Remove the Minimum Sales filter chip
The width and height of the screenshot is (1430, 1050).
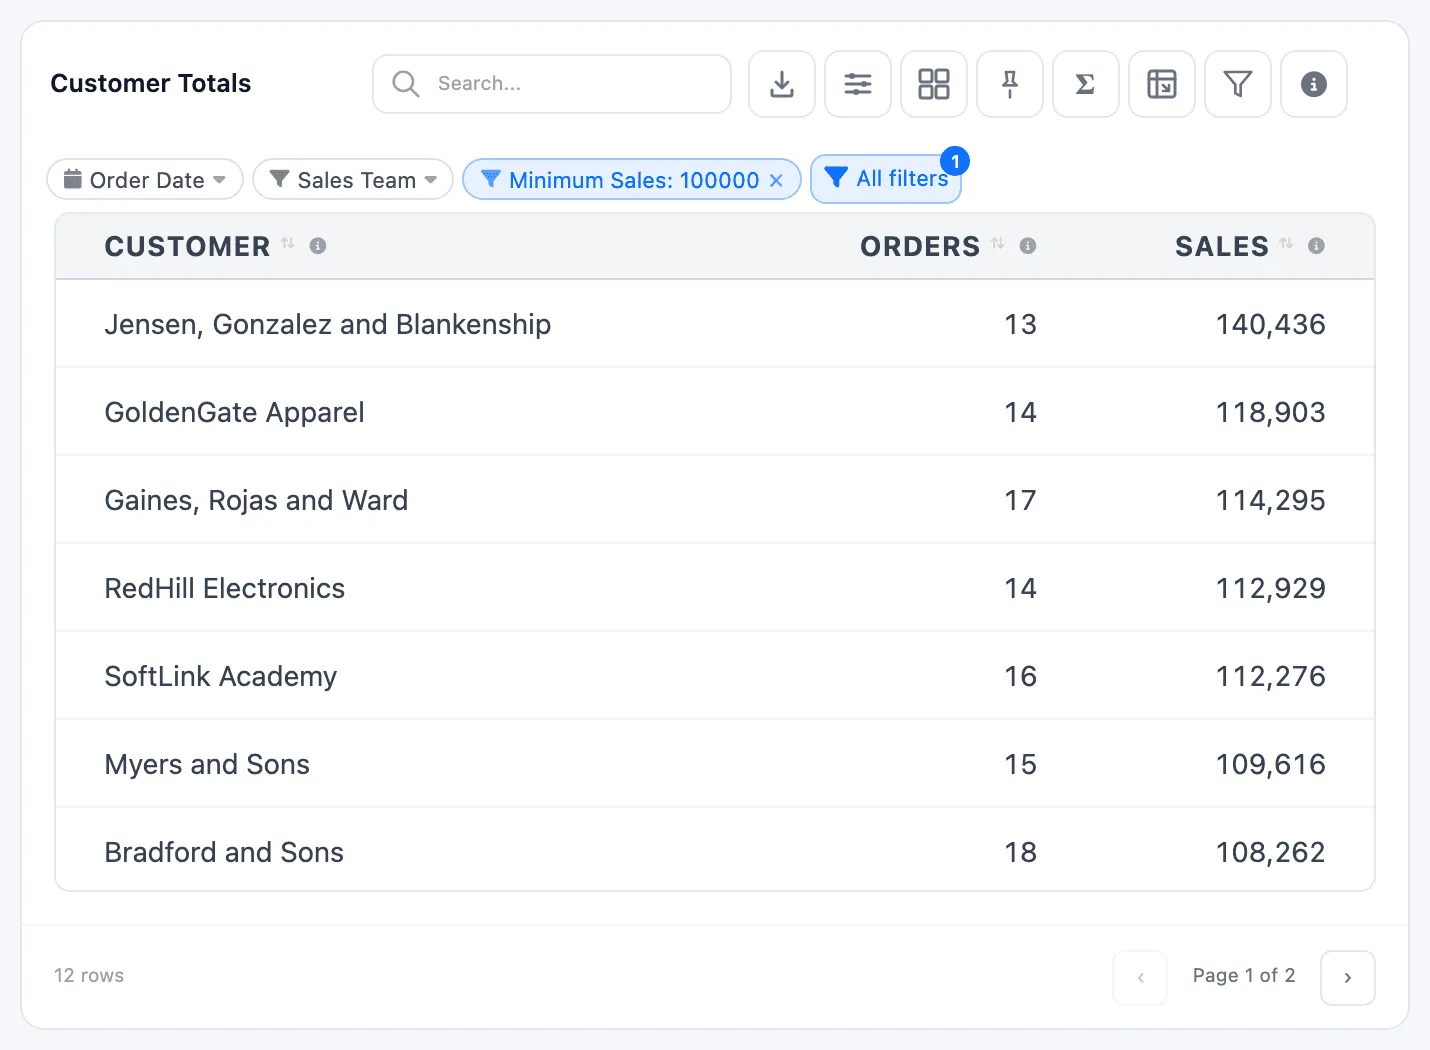776,181
